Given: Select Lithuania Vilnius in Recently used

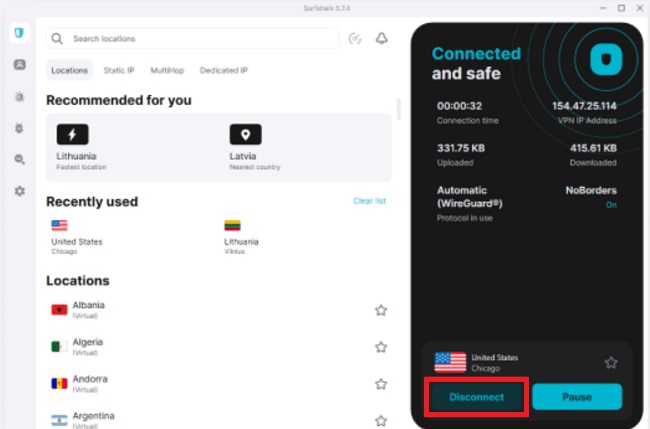Looking at the screenshot, I should (x=241, y=237).
